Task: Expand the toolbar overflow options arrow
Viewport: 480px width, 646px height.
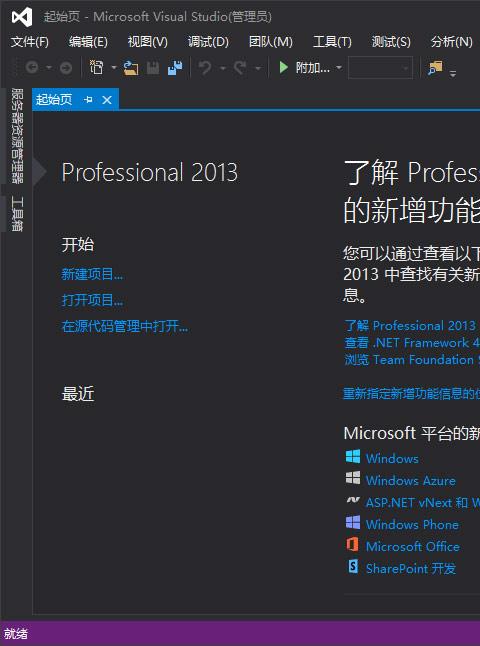Action: click(x=453, y=74)
